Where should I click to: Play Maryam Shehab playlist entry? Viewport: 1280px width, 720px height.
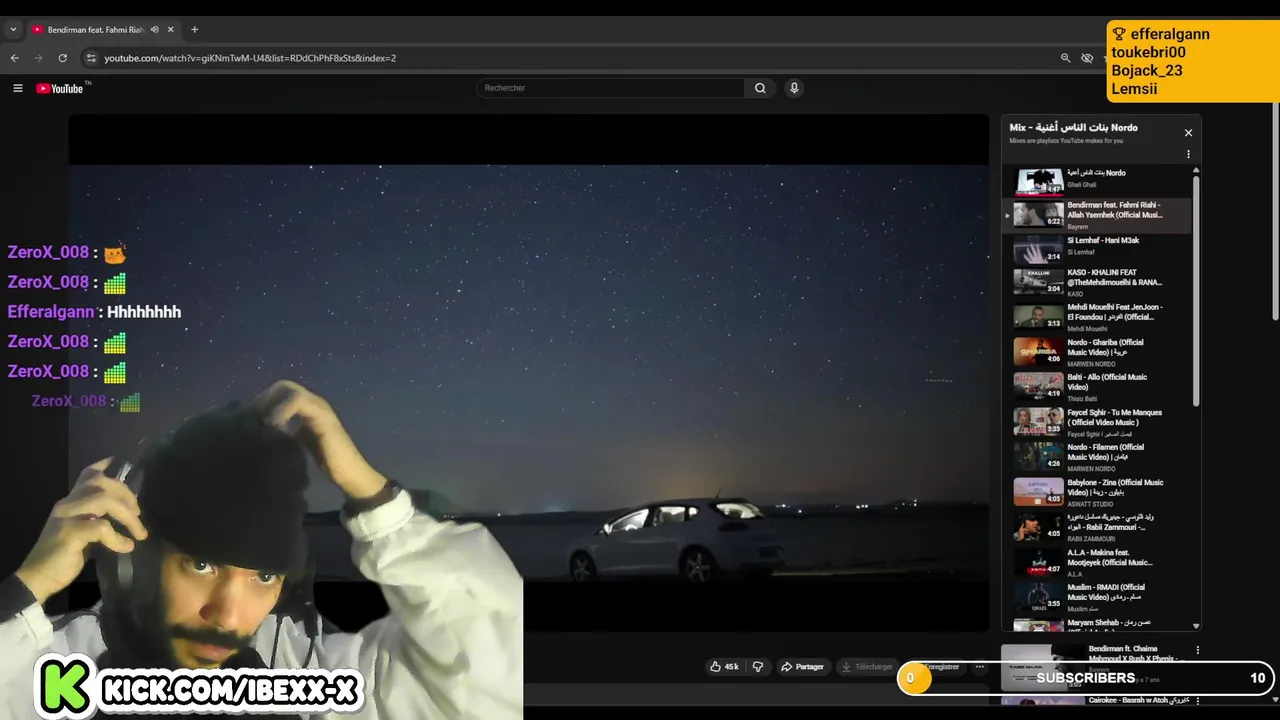point(1096,624)
